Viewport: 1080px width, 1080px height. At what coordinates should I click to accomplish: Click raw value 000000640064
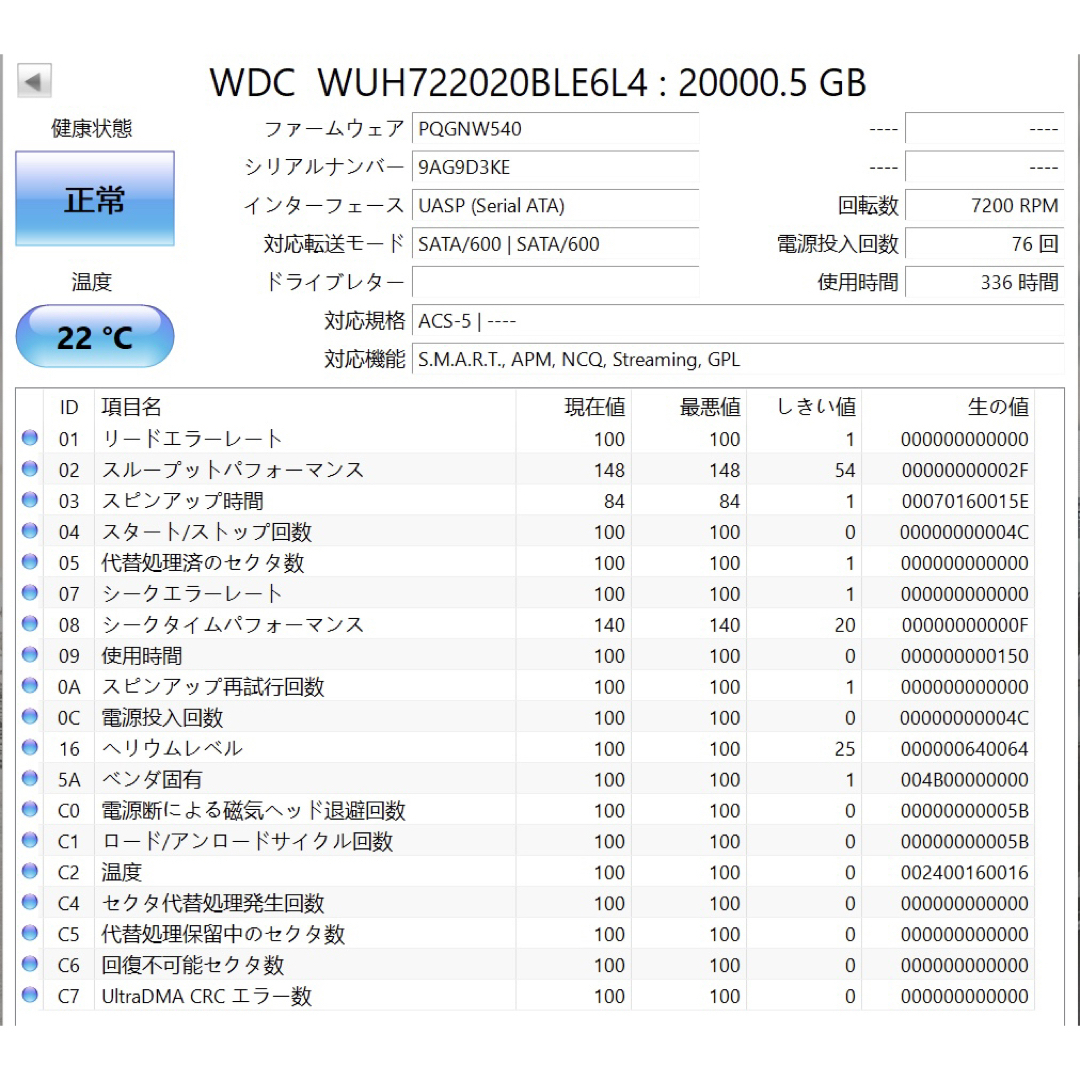coord(965,749)
